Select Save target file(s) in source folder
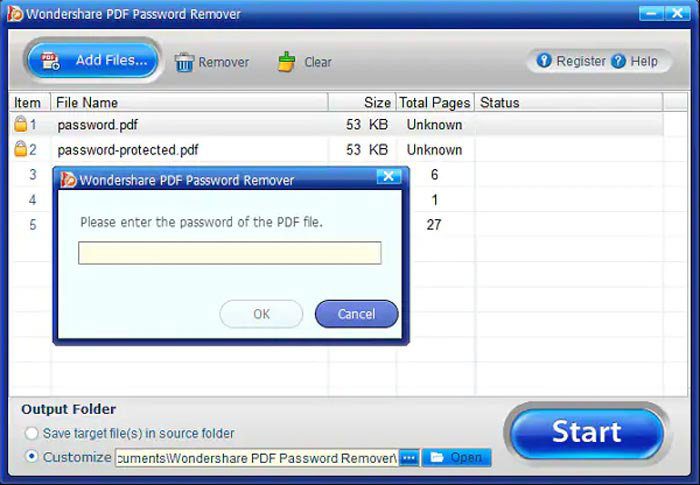 point(31,433)
